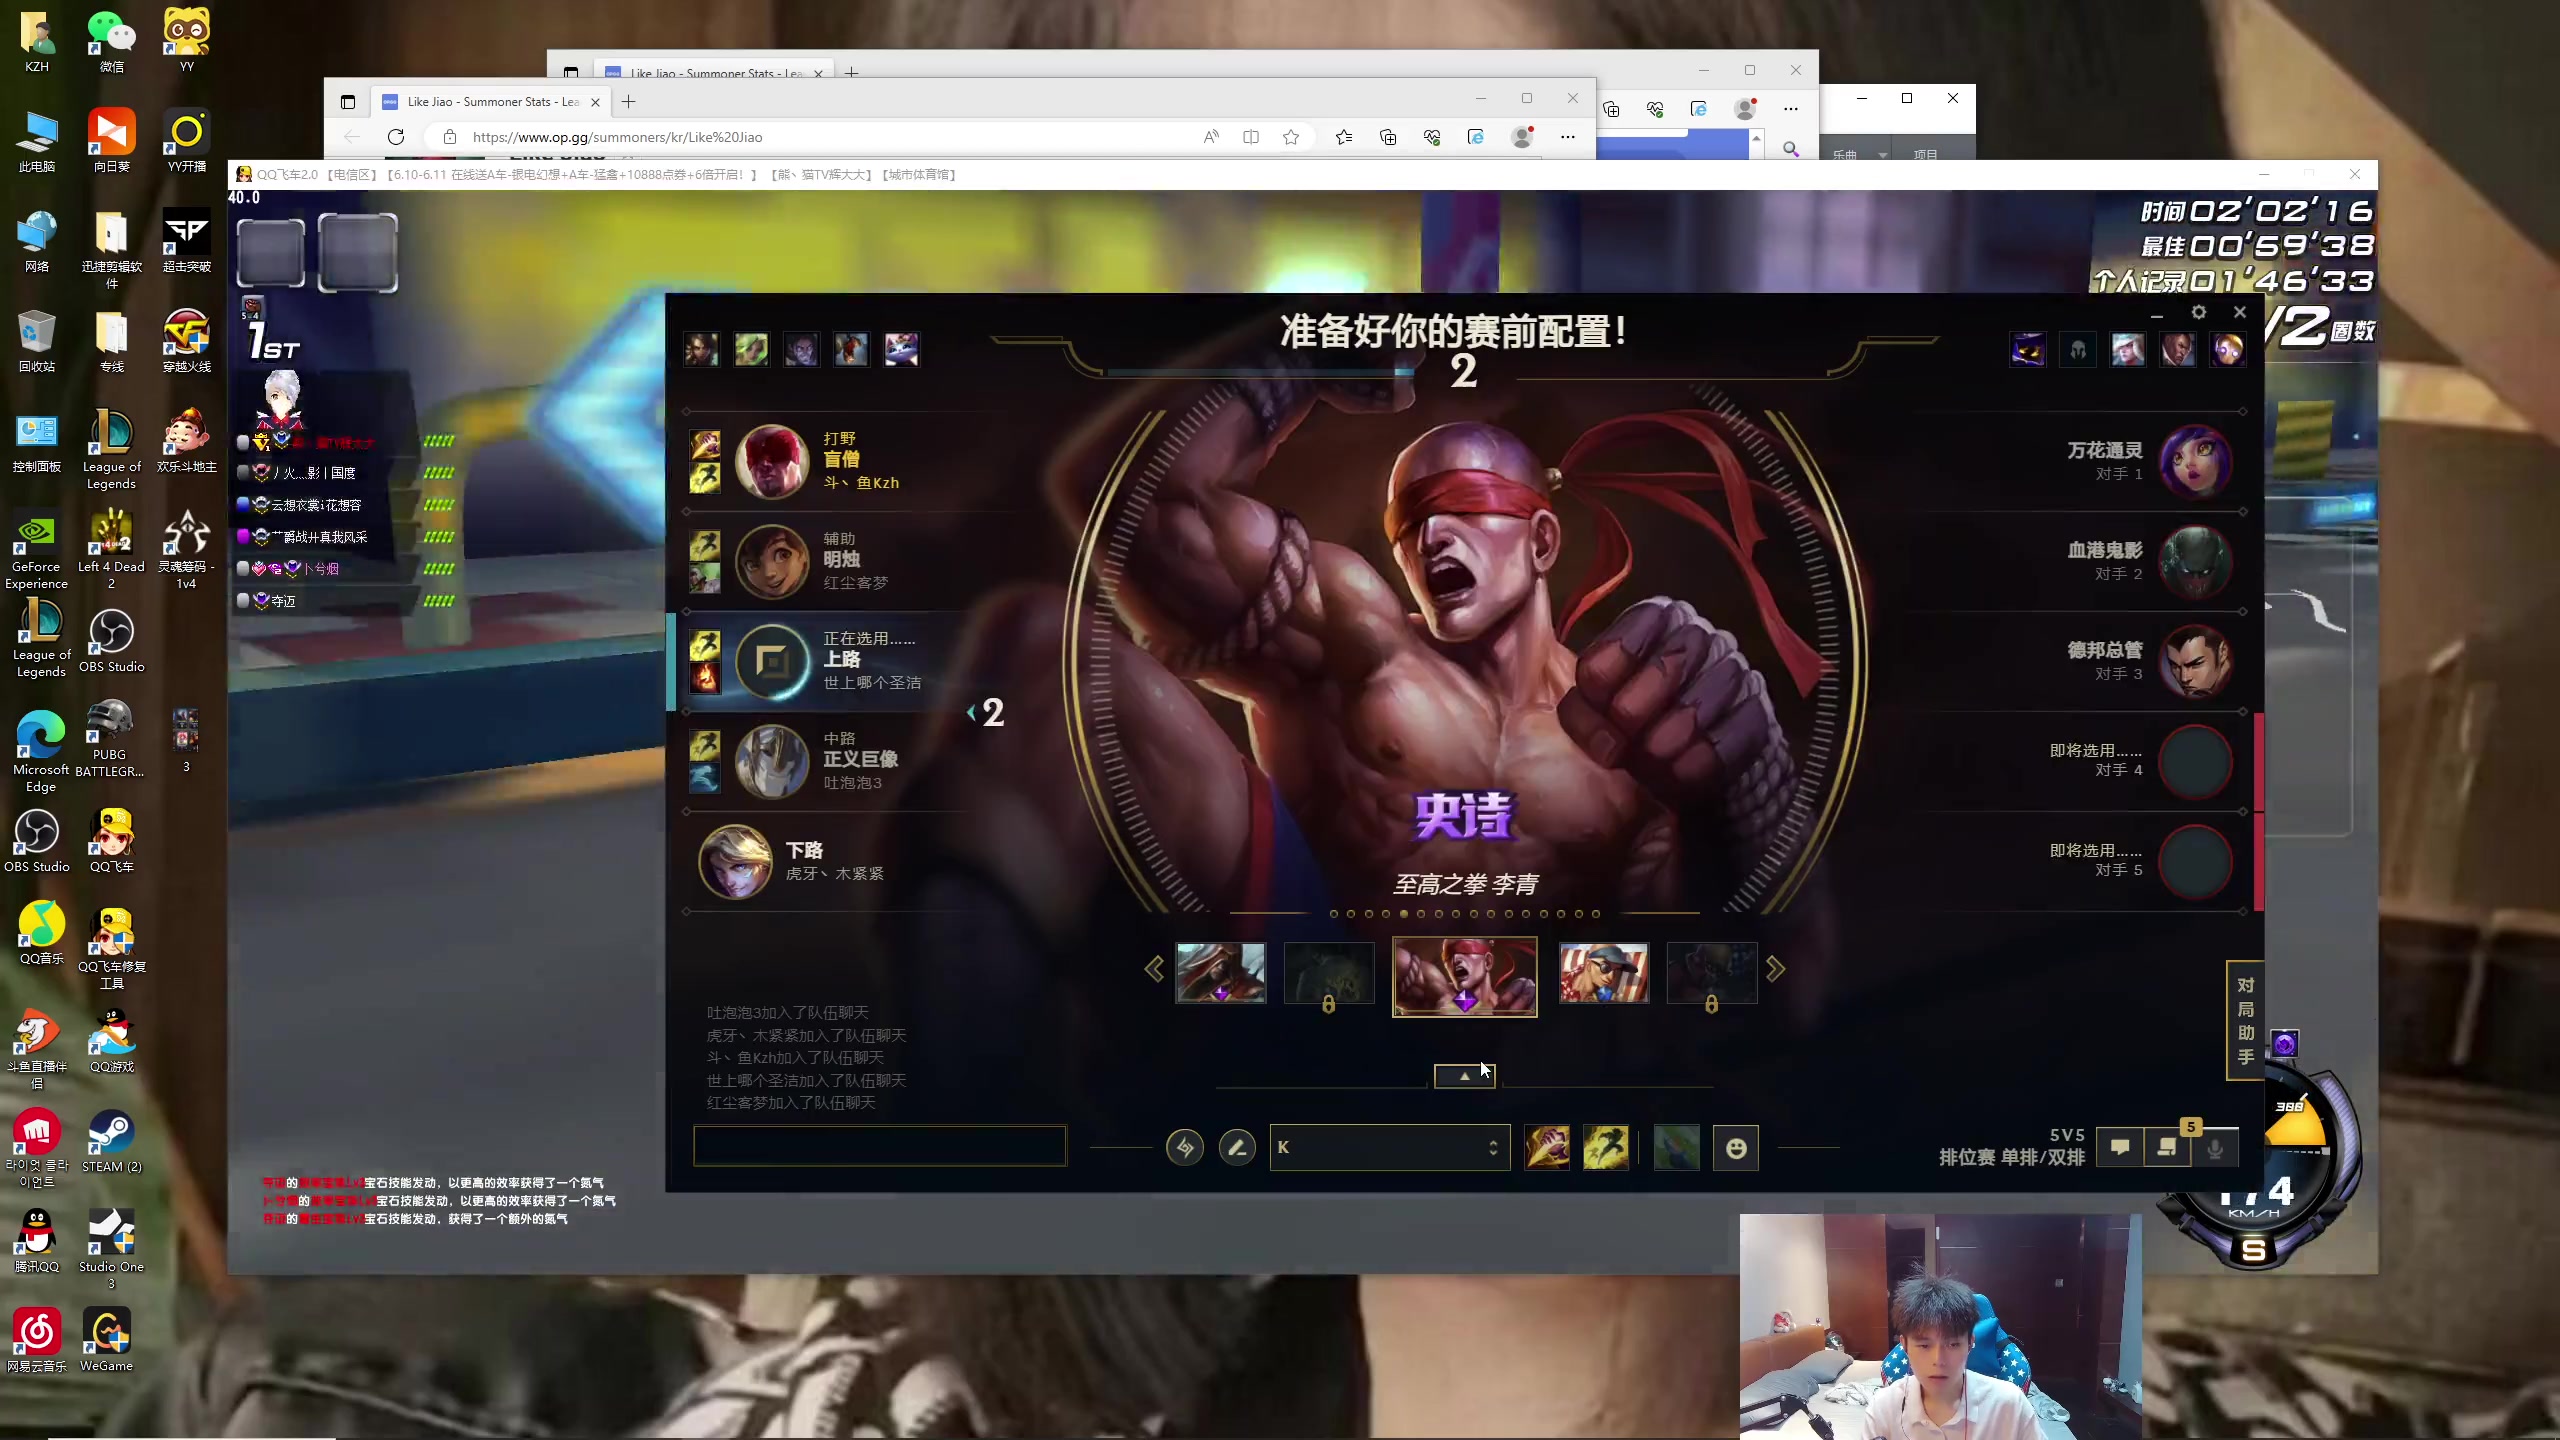Image resolution: width=2560 pixels, height=1440 pixels.
Task: Open PUBG BATTLEGROUNDS desktop shortcut
Action: tap(110, 738)
